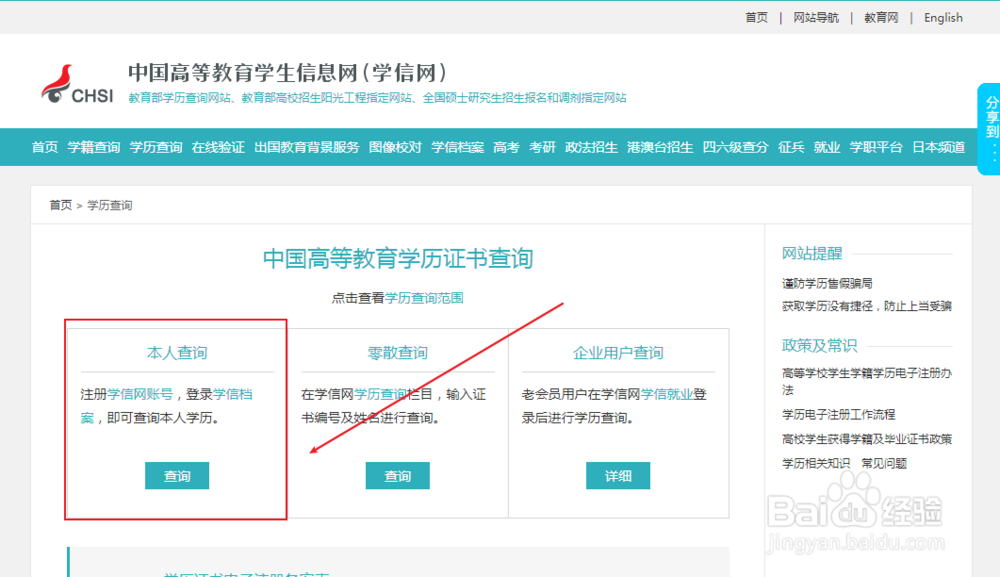The image size is (1000, 577).
Task: Open 出国教育背景服务 menu item
Action: pos(307,147)
